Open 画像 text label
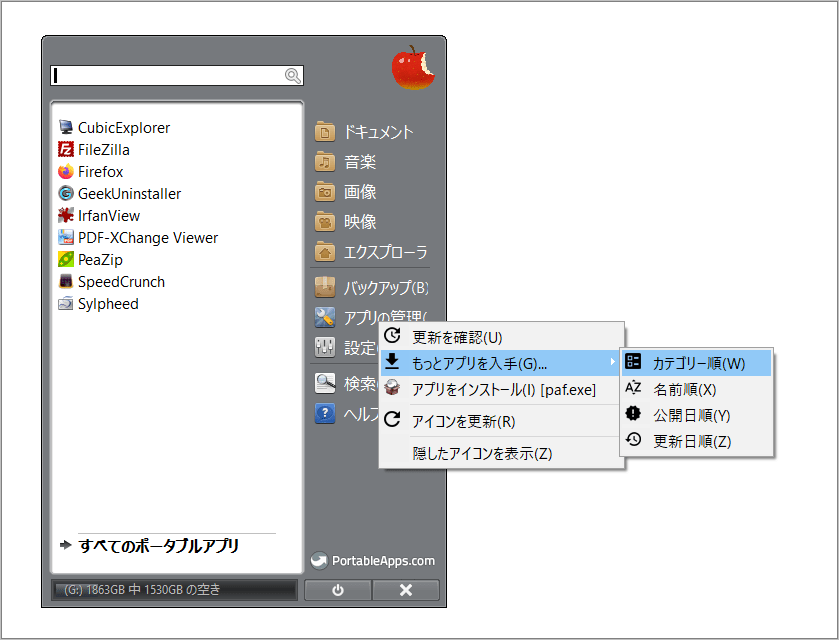 360,192
